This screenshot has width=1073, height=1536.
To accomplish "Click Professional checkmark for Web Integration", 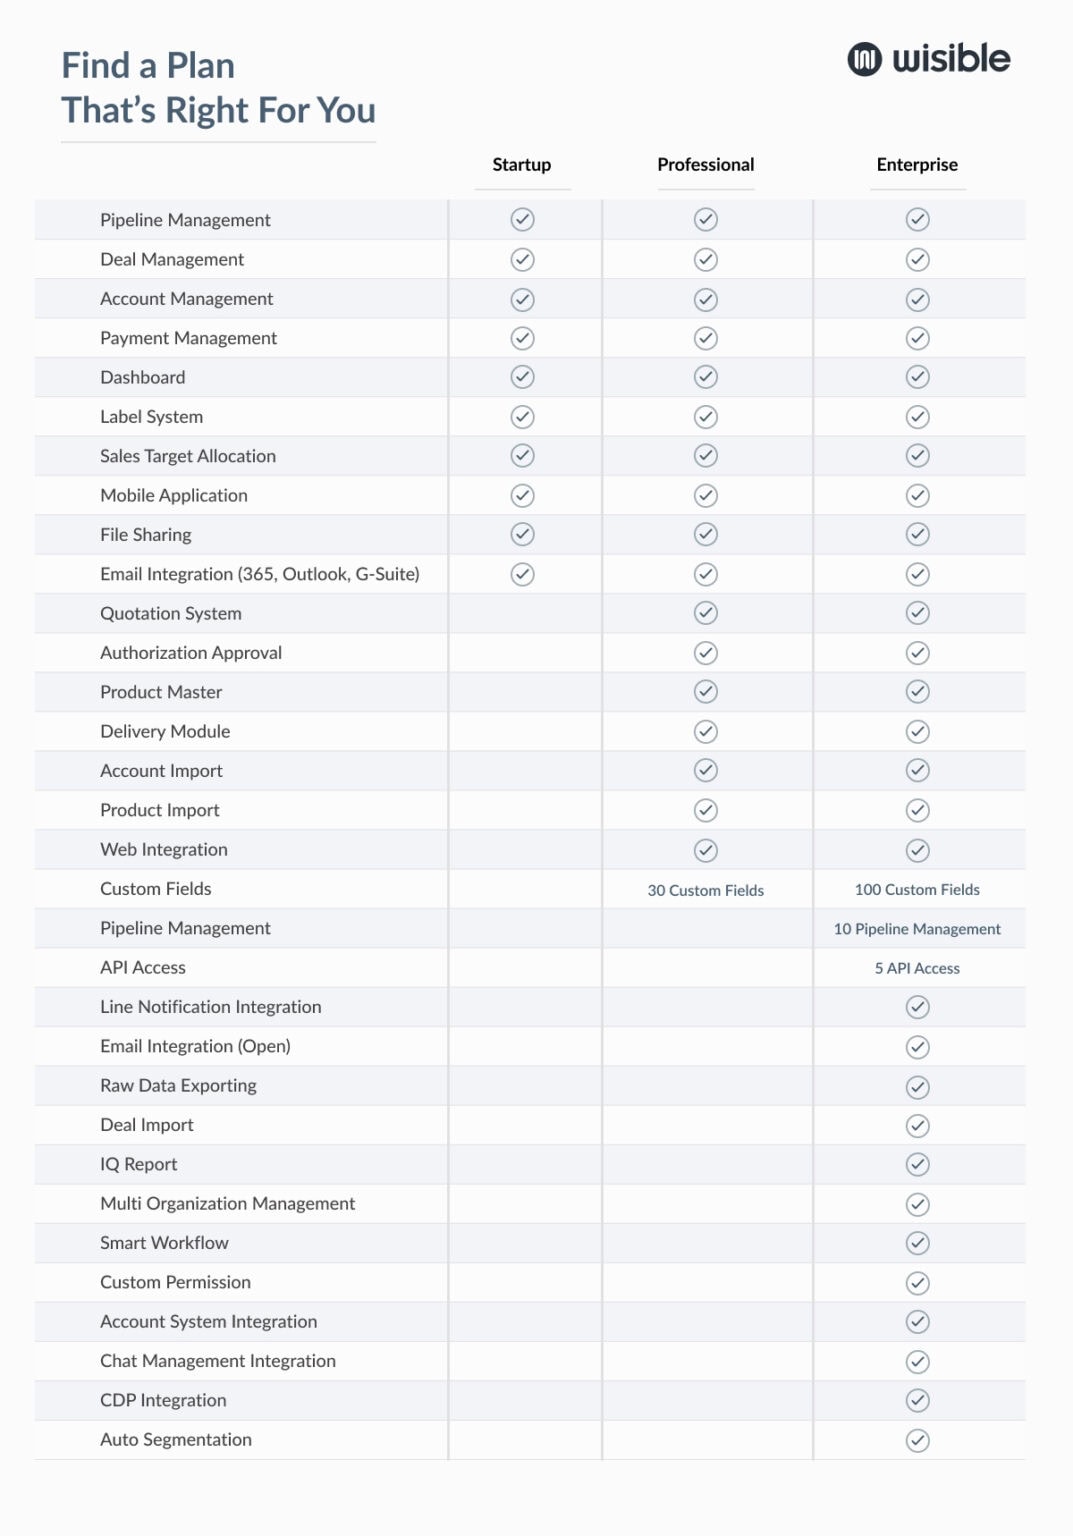I will pos(706,850).
